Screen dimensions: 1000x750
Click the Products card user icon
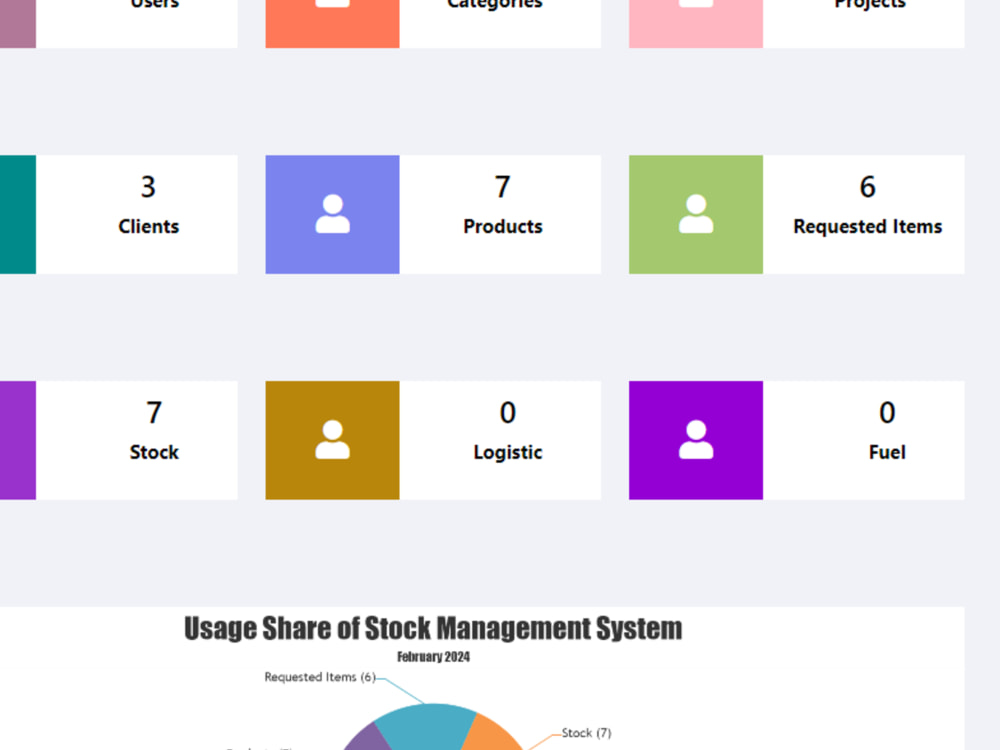click(332, 214)
